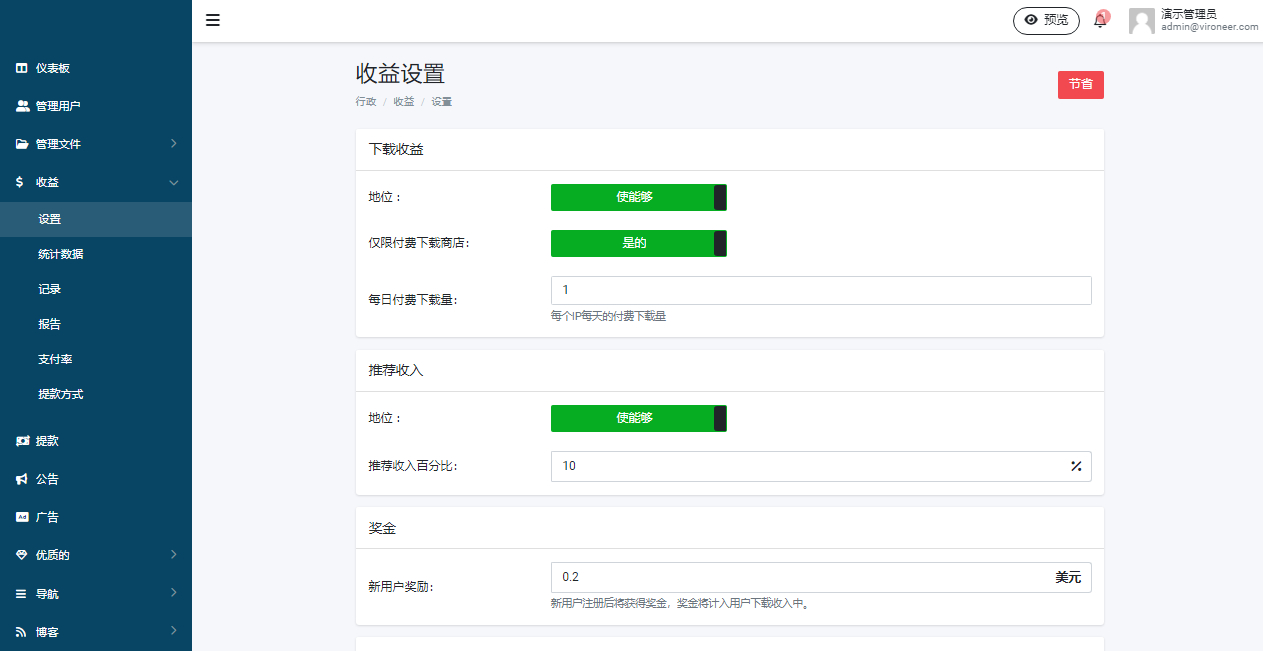Toggle 推荐收入 地位 switch
Viewport: 1263px width, 651px height.
pyautogui.click(x=638, y=418)
